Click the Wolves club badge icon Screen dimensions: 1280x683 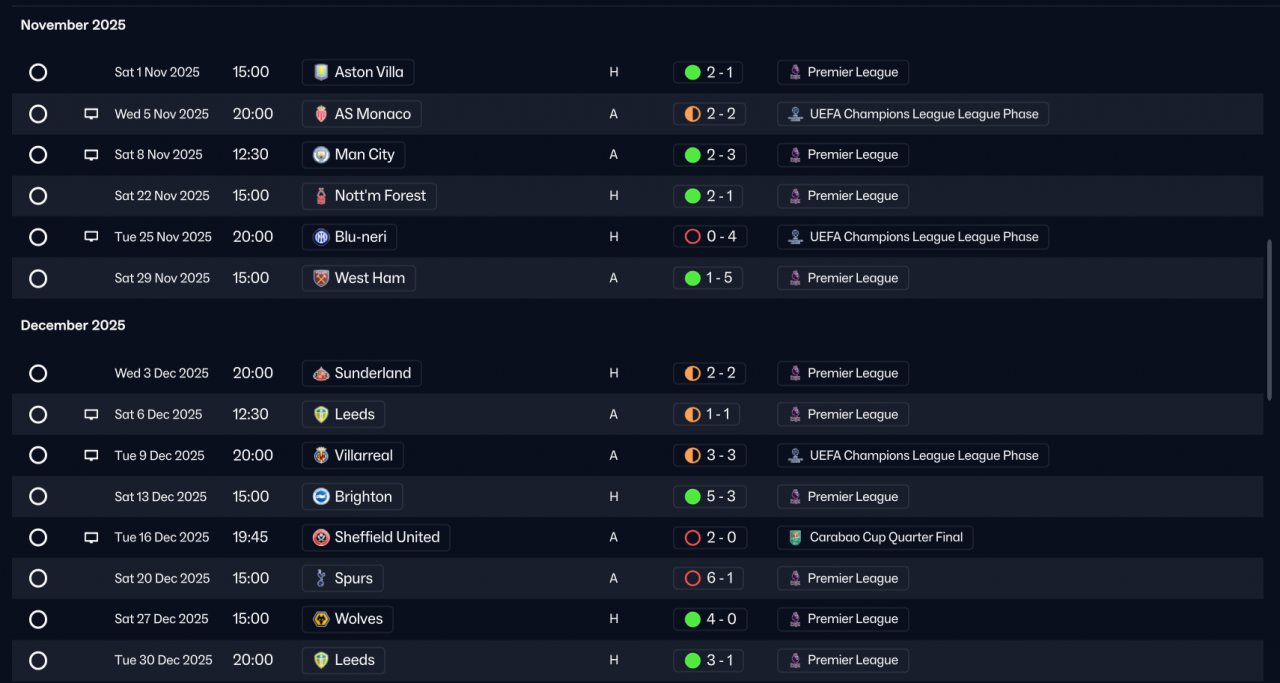321,620
